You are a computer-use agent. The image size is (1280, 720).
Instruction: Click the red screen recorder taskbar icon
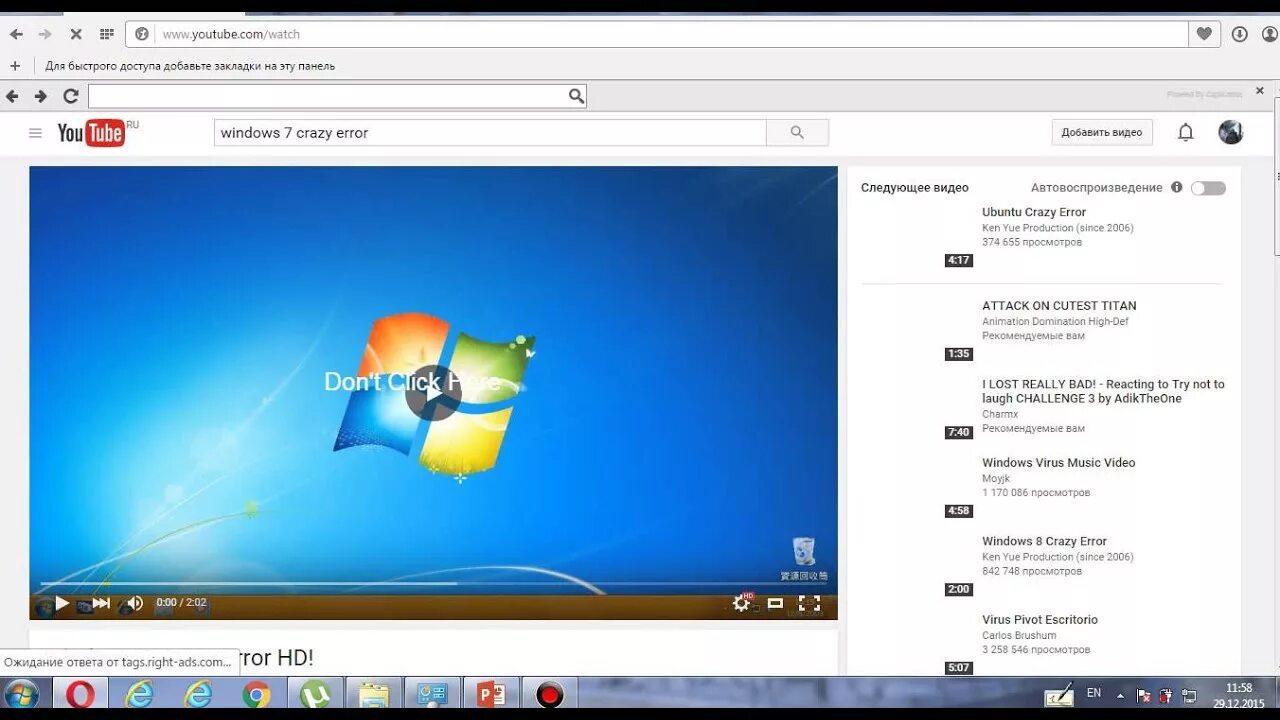click(x=549, y=694)
